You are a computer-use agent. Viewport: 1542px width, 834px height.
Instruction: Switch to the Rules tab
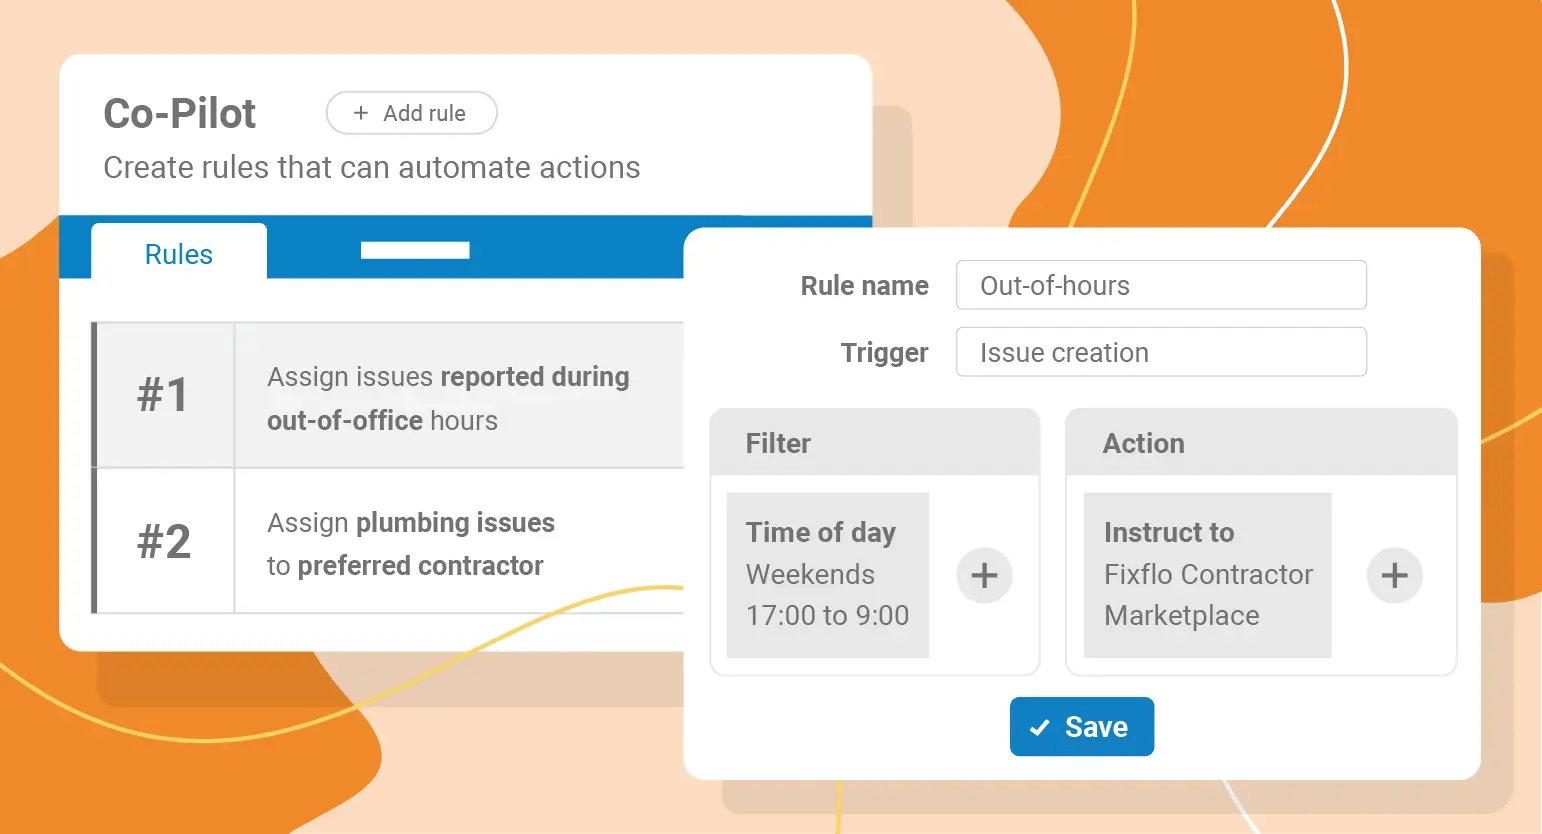point(178,253)
